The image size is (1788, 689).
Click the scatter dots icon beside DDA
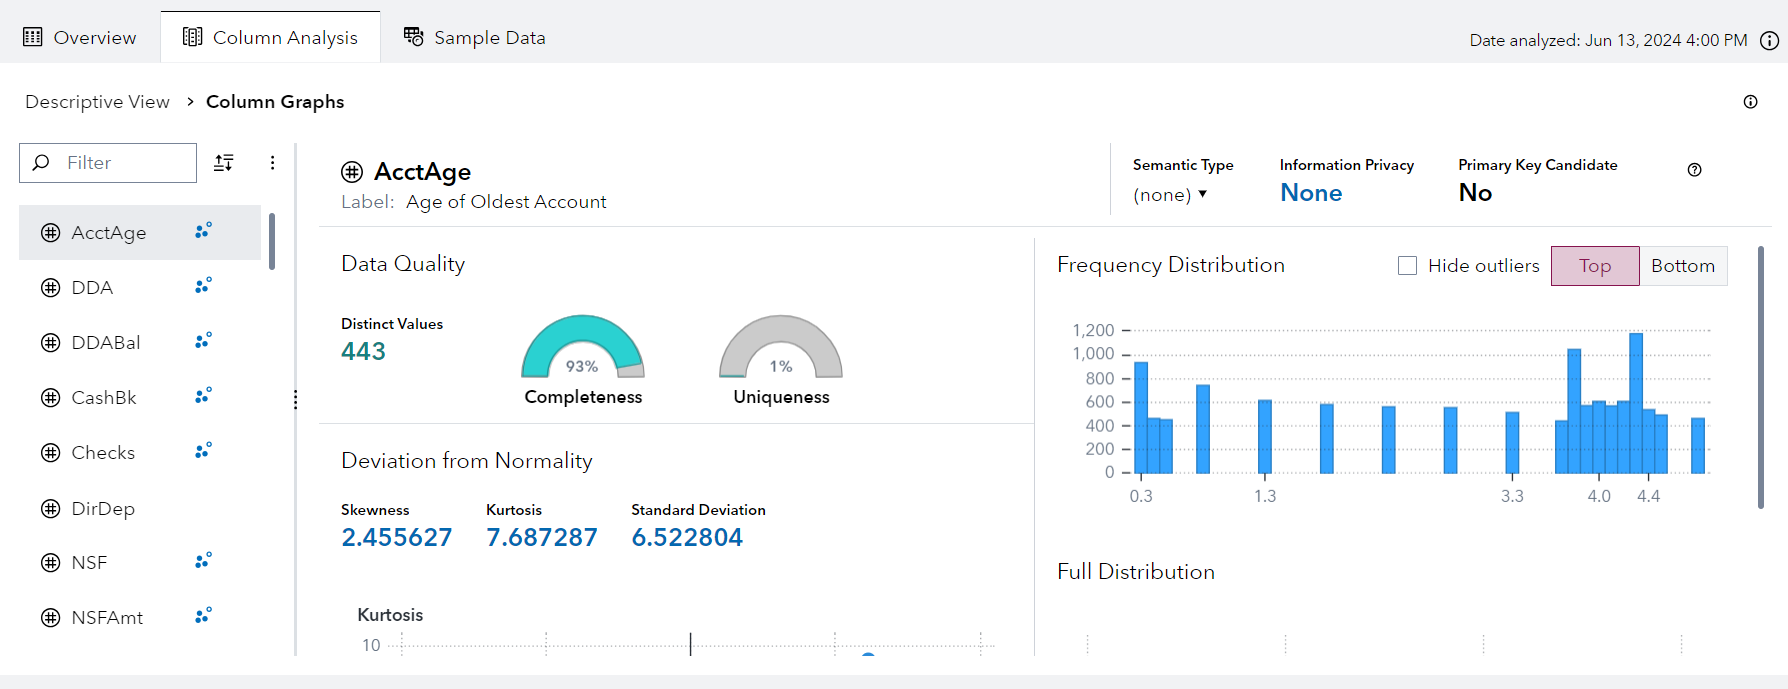tap(203, 287)
